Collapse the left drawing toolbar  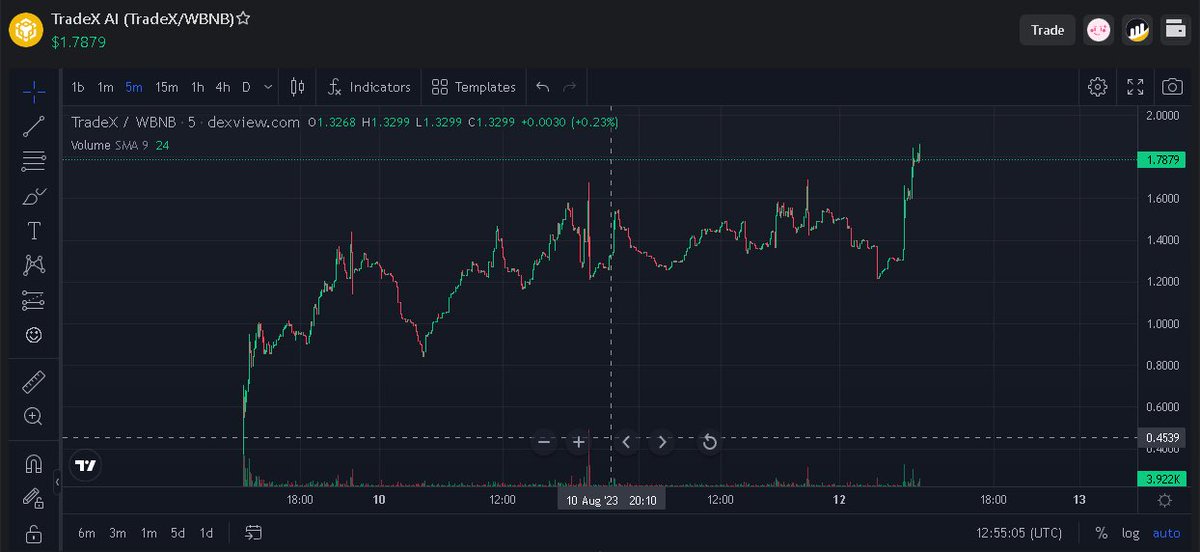tap(58, 482)
